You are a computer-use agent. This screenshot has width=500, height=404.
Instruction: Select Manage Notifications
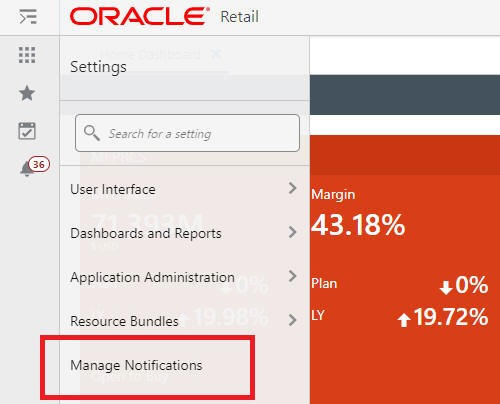point(136,366)
